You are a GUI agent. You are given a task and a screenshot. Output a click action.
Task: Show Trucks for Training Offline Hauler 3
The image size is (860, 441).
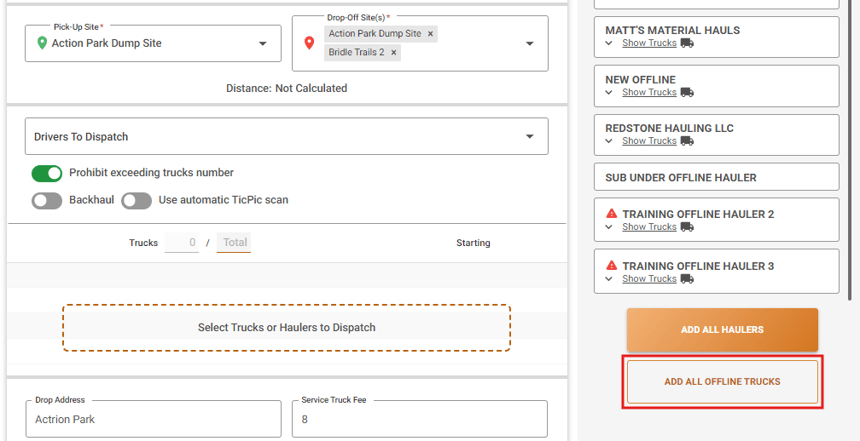point(649,279)
